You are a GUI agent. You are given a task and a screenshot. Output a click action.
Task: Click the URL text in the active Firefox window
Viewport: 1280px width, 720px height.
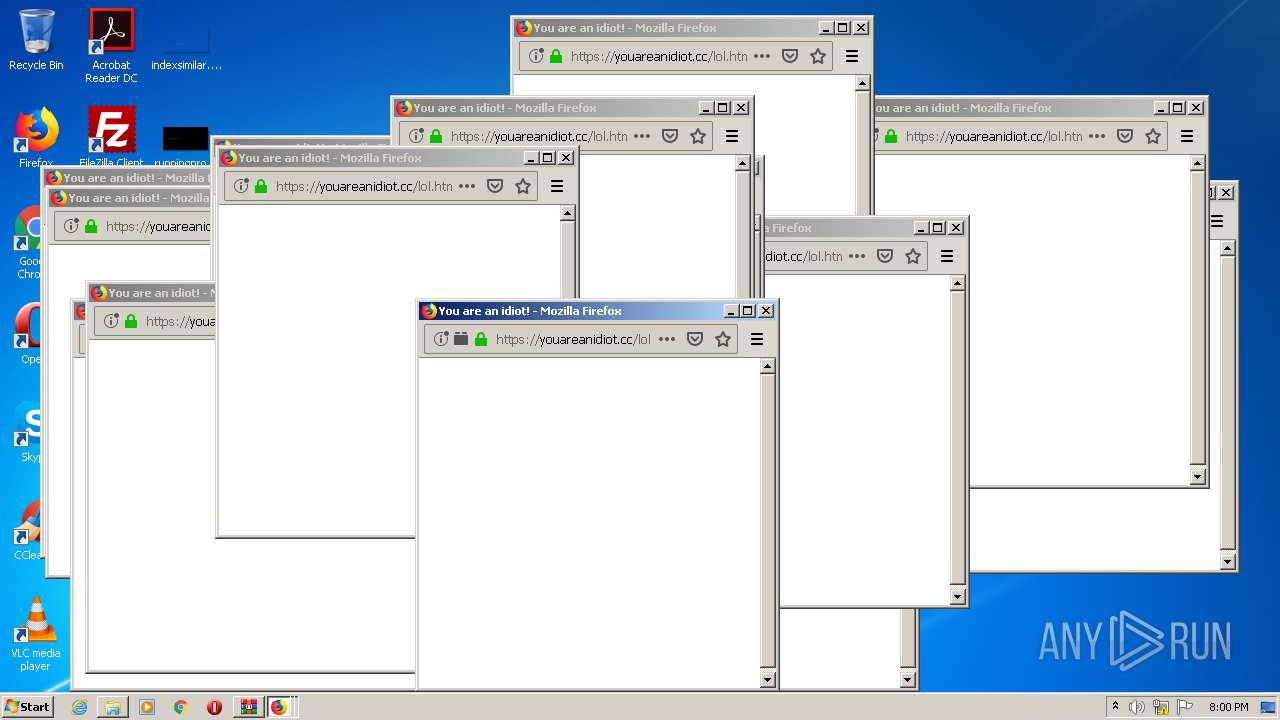tap(573, 339)
